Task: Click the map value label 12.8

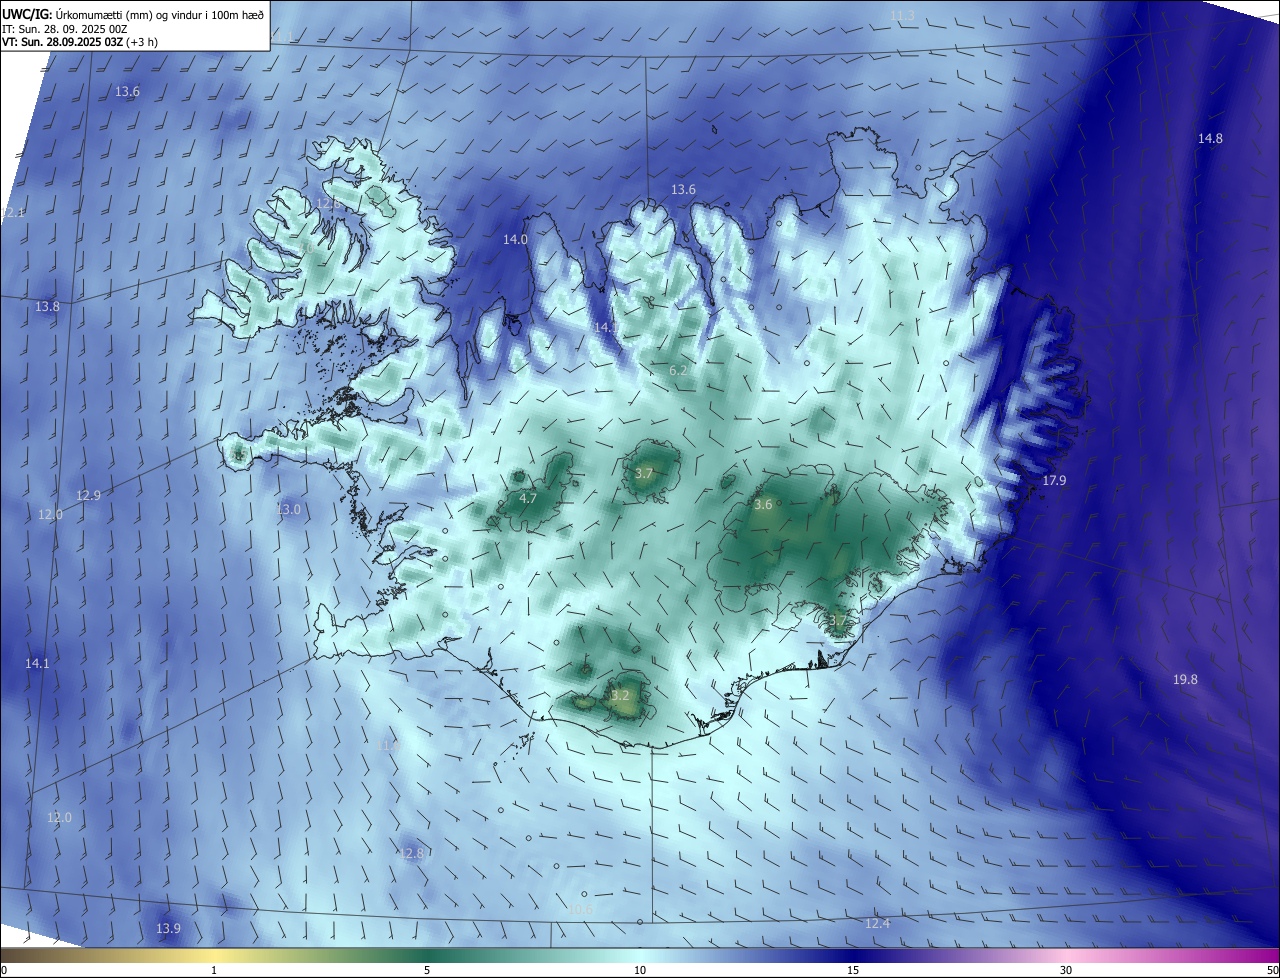Action: pyautogui.click(x=411, y=853)
